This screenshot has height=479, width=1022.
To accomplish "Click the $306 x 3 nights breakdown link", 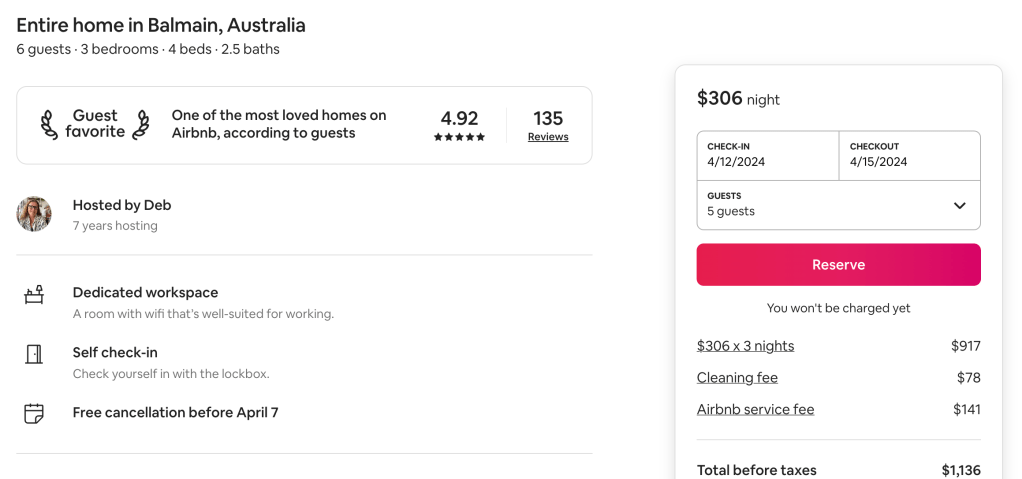I will coord(745,346).
